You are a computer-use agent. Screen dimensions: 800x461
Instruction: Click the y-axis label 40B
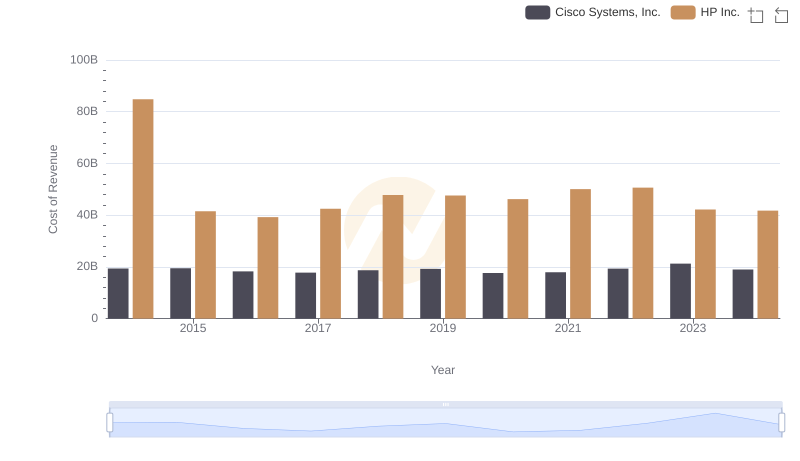click(x=87, y=215)
